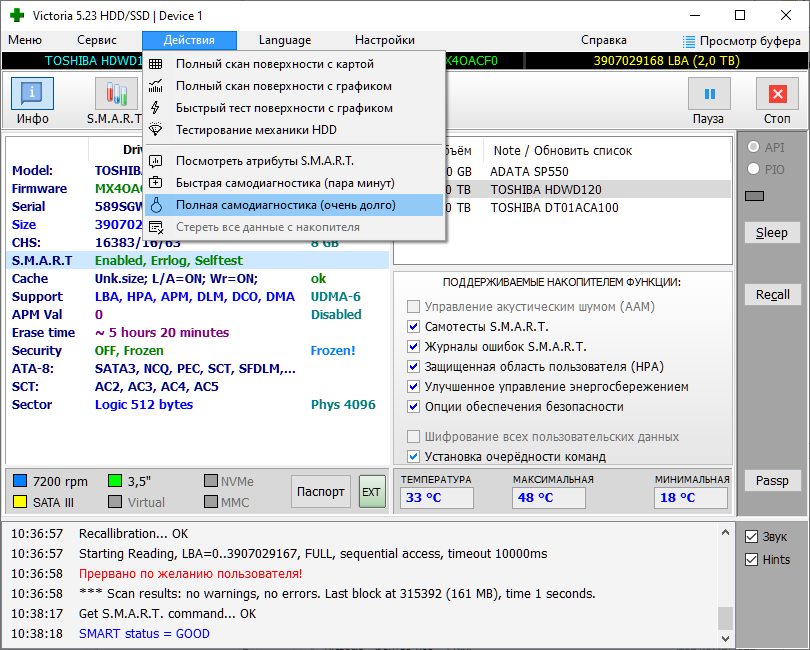The image size is (810, 650).
Task: Toggle Улучшенное управление энергосбережением checkbox
Action: point(413,386)
